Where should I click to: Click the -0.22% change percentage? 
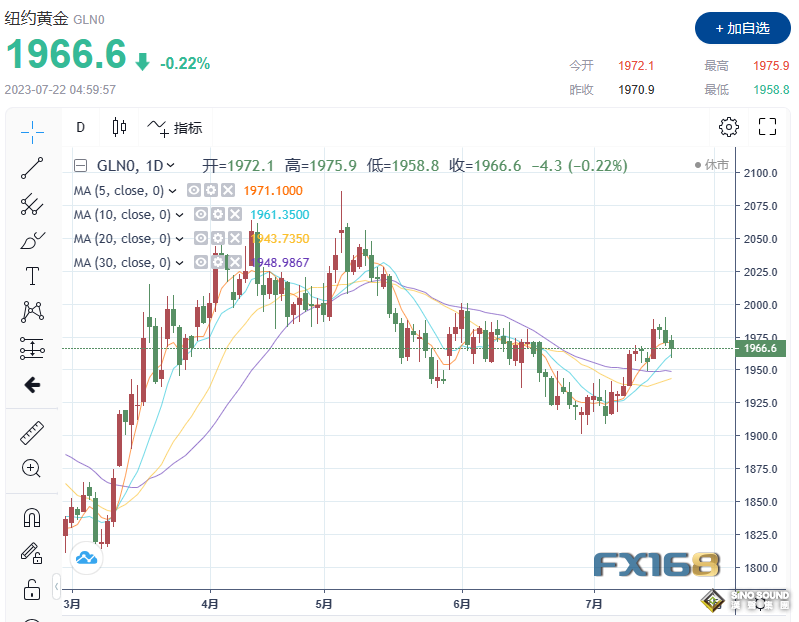tap(185, 64)
